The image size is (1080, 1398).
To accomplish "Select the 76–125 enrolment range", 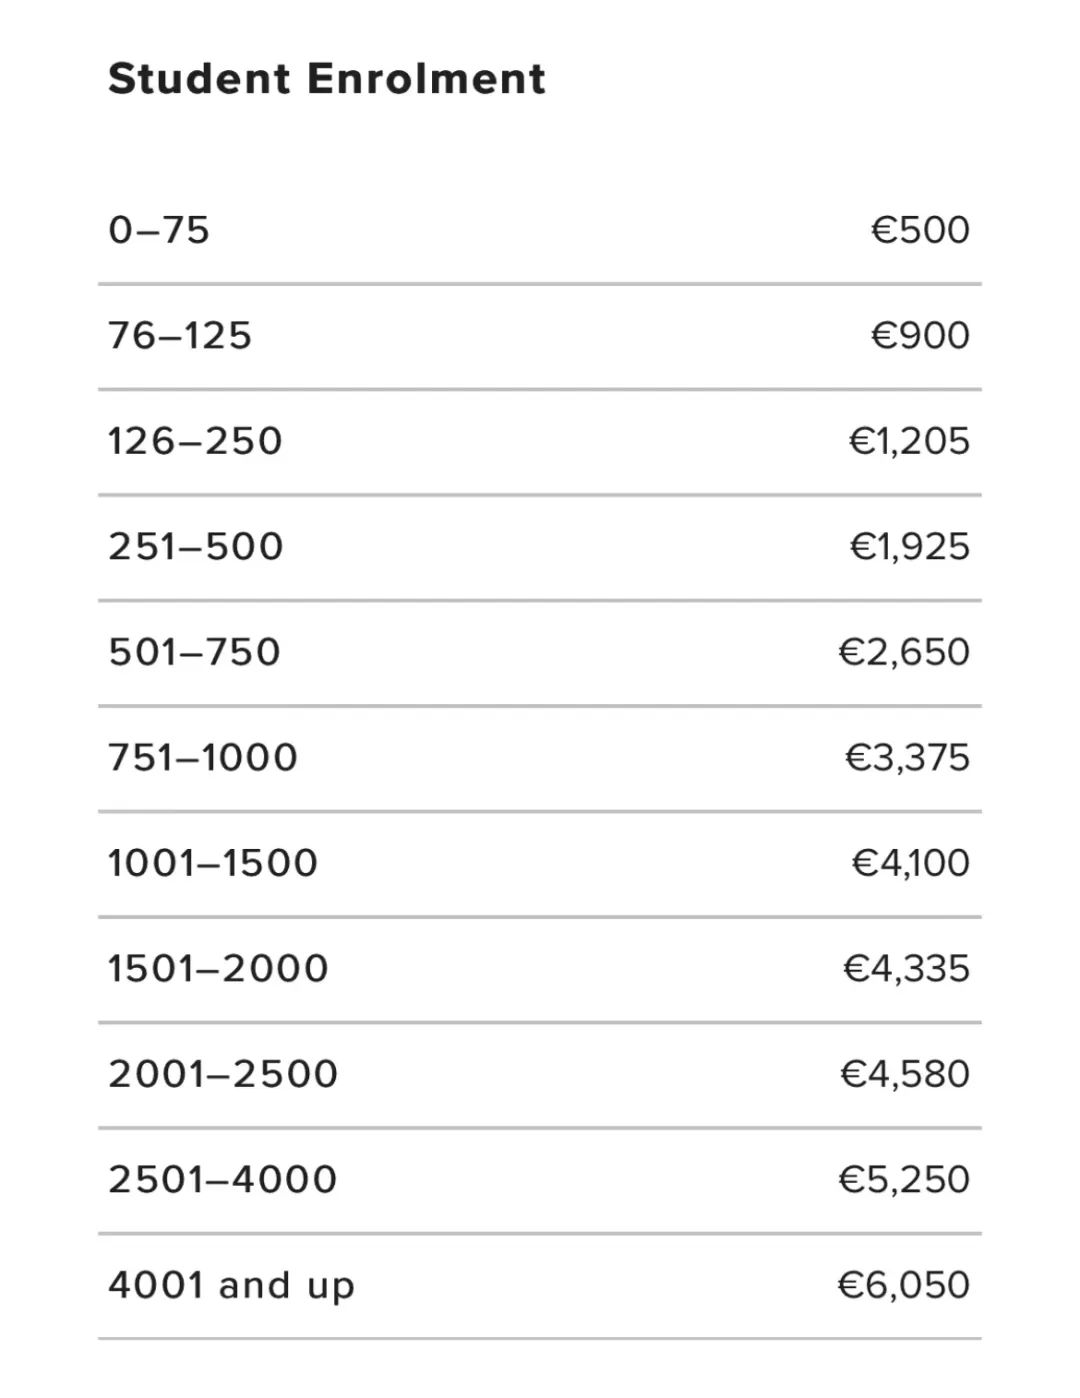I will point(180,335).
